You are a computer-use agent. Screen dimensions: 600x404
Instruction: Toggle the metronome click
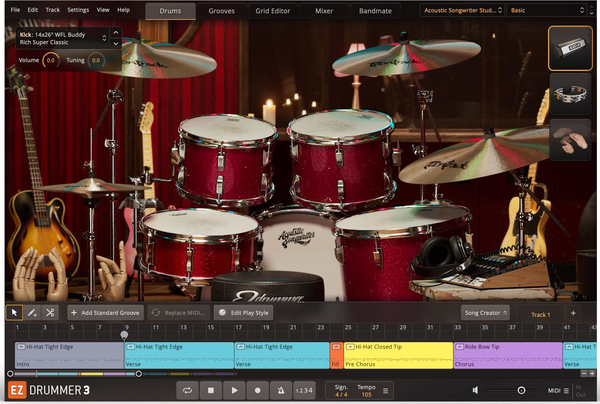click(x=281, y=389)
